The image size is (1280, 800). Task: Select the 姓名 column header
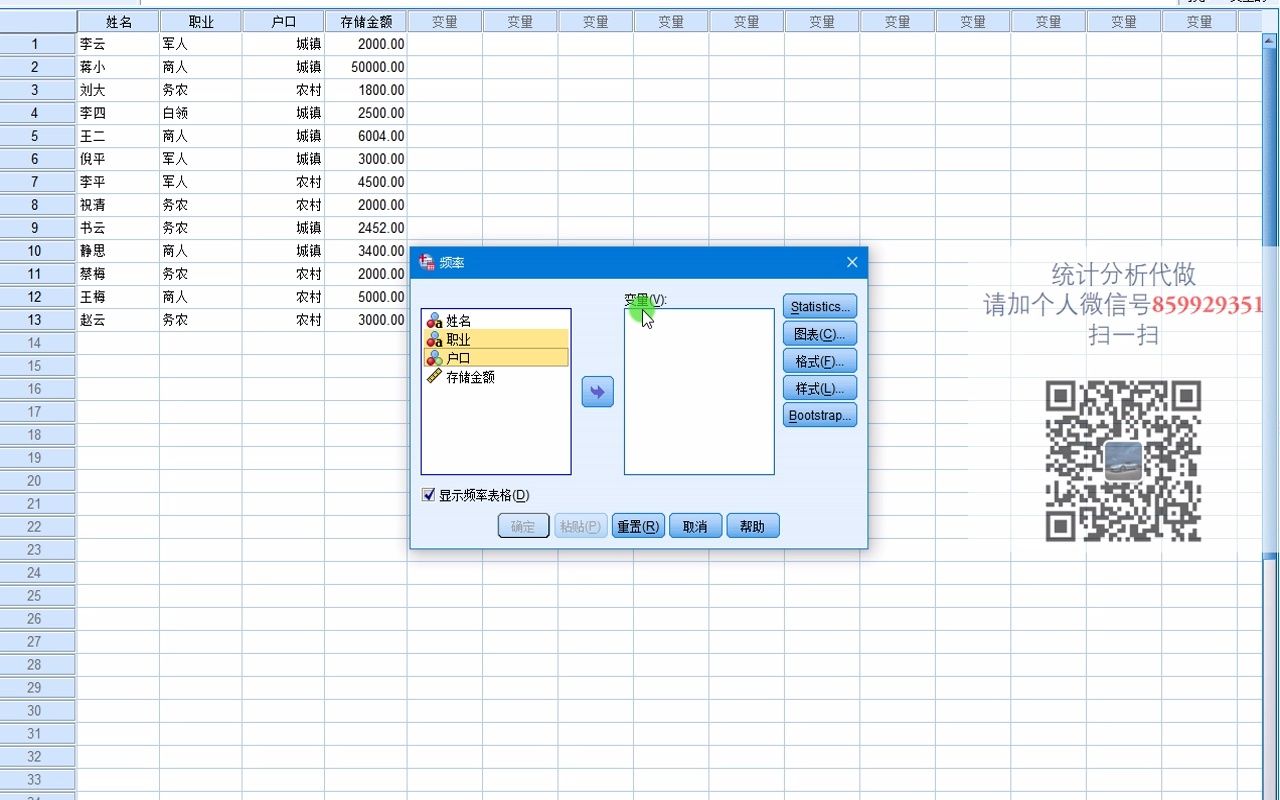pos(118,21)
